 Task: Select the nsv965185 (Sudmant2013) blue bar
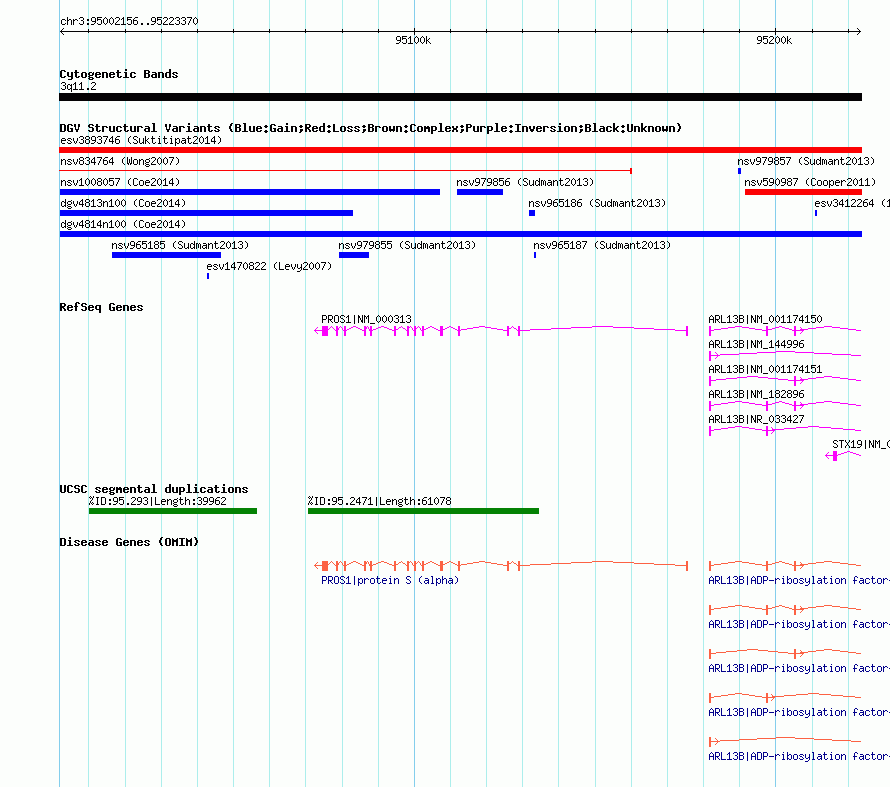[166, 255]
